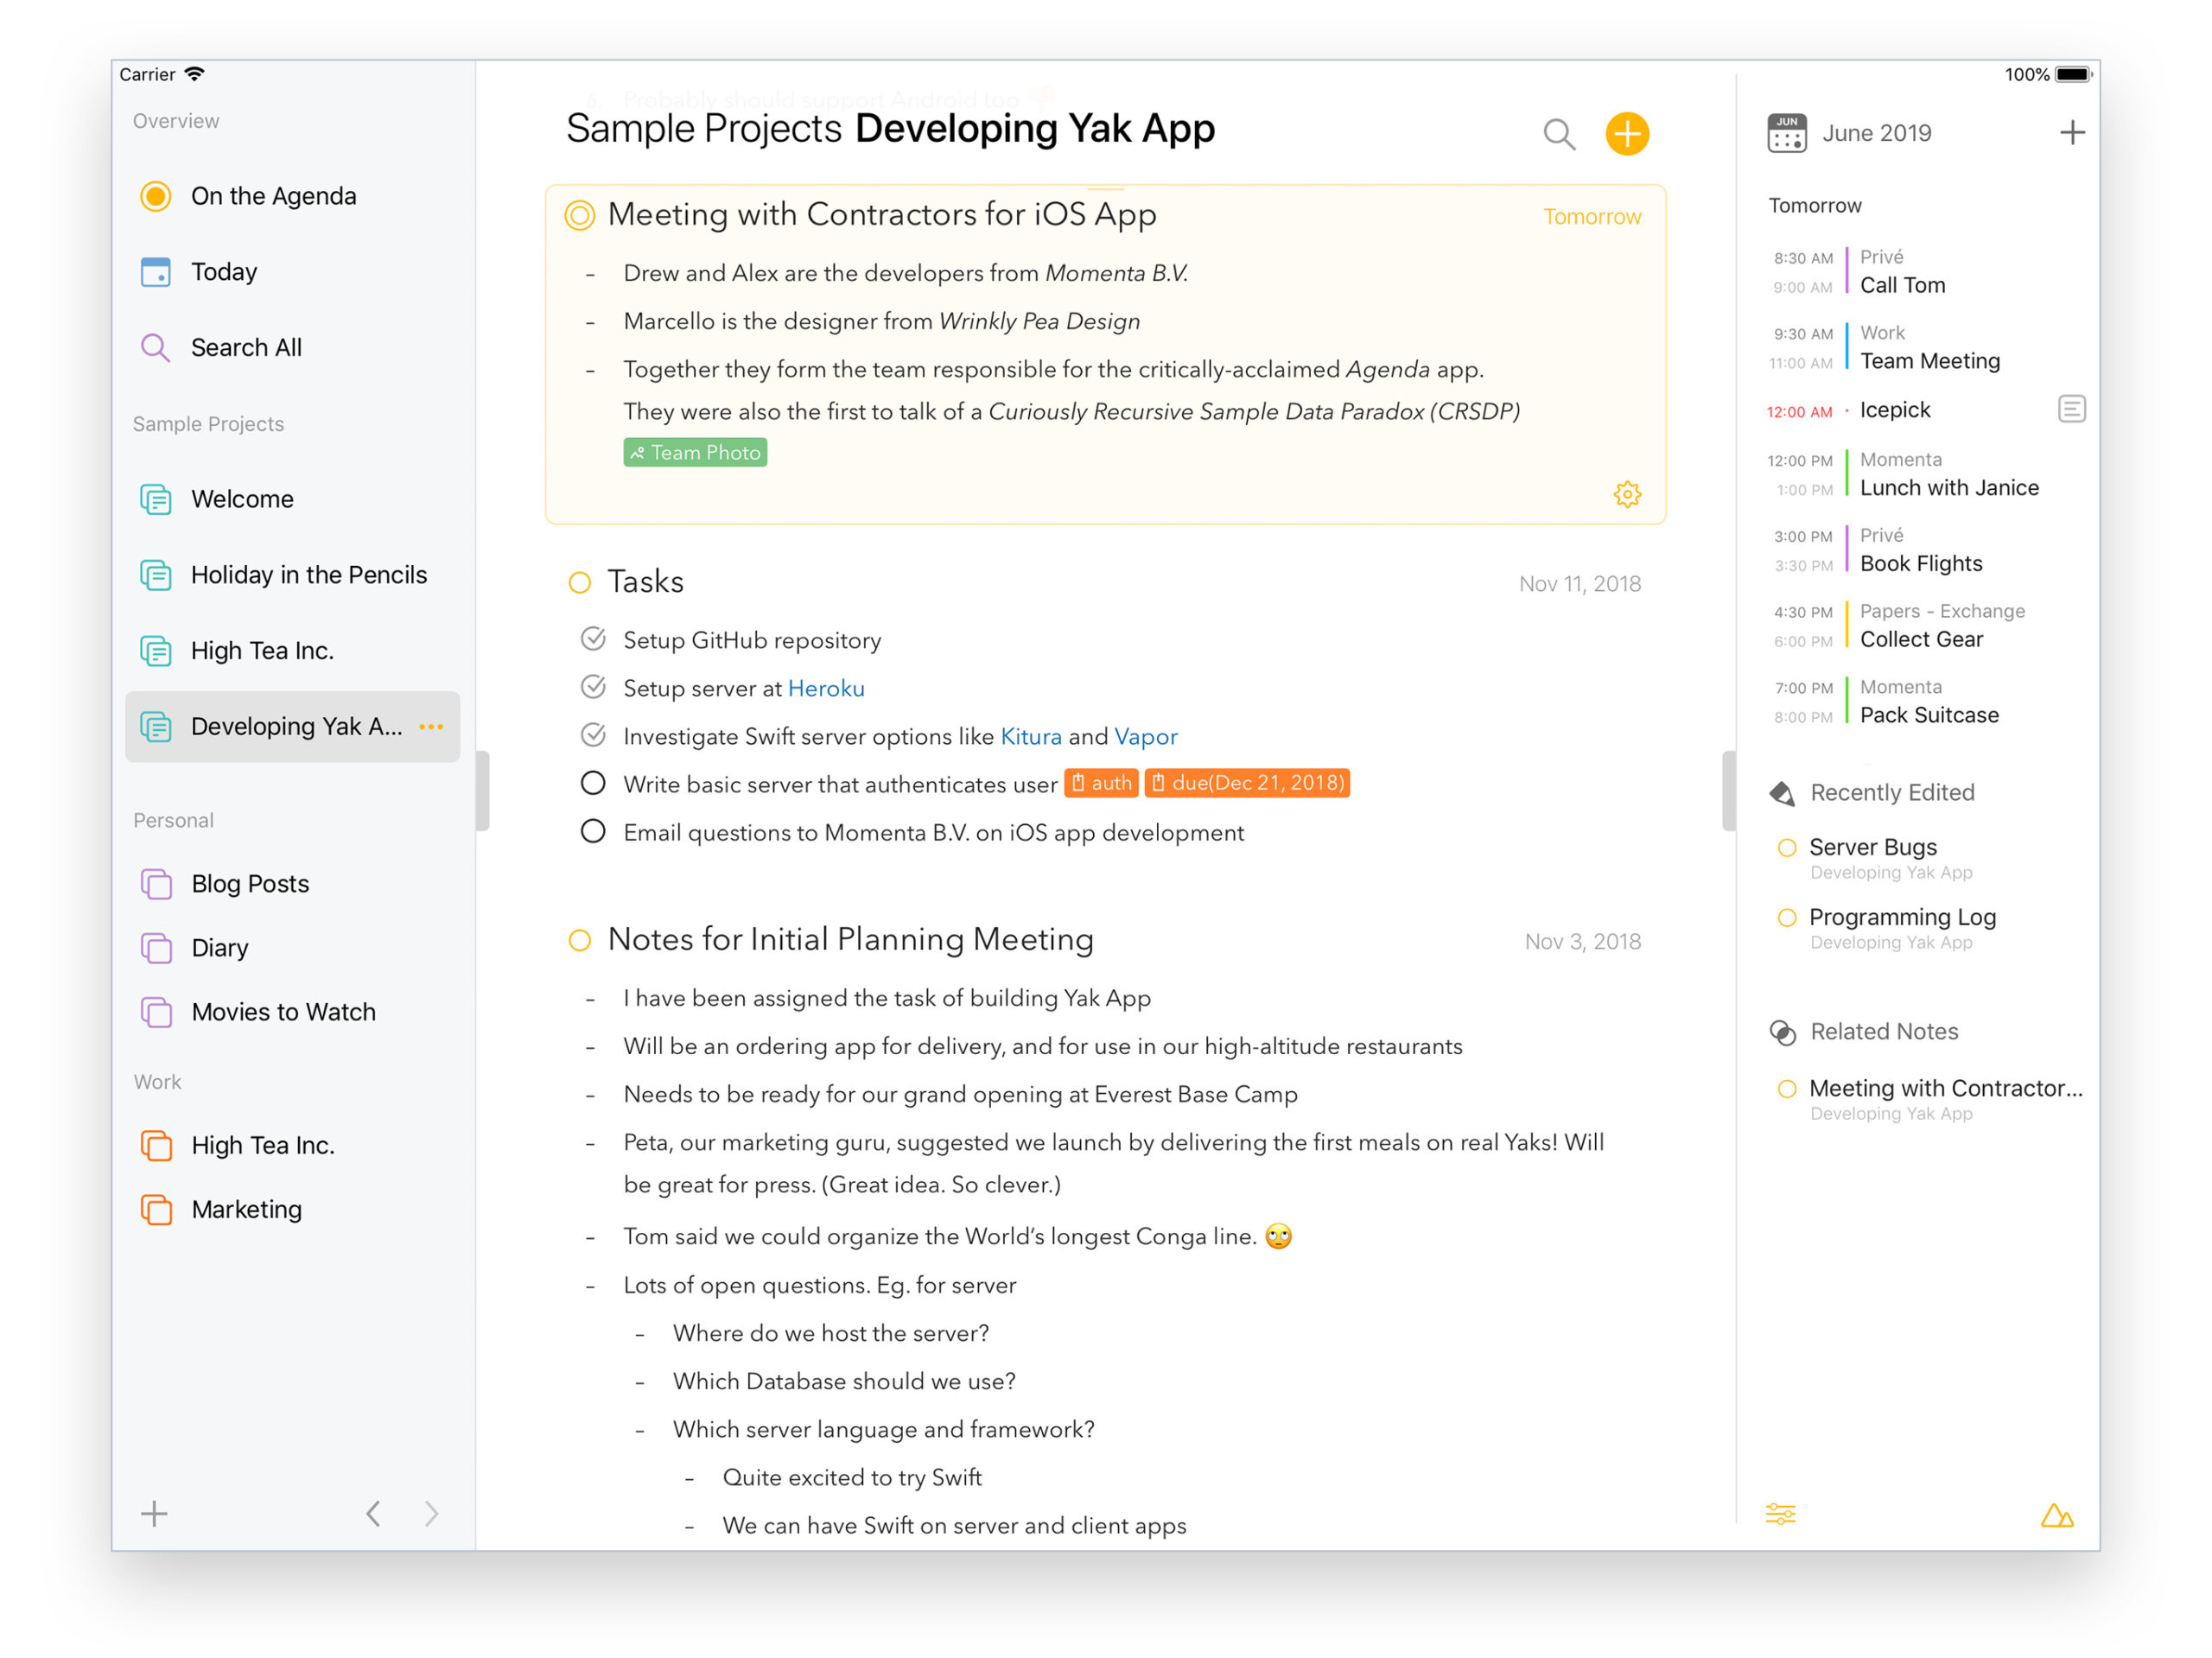Click Meeting with Contractors for iOS App title
The image size is (2212, 1658).
point(882,215)
